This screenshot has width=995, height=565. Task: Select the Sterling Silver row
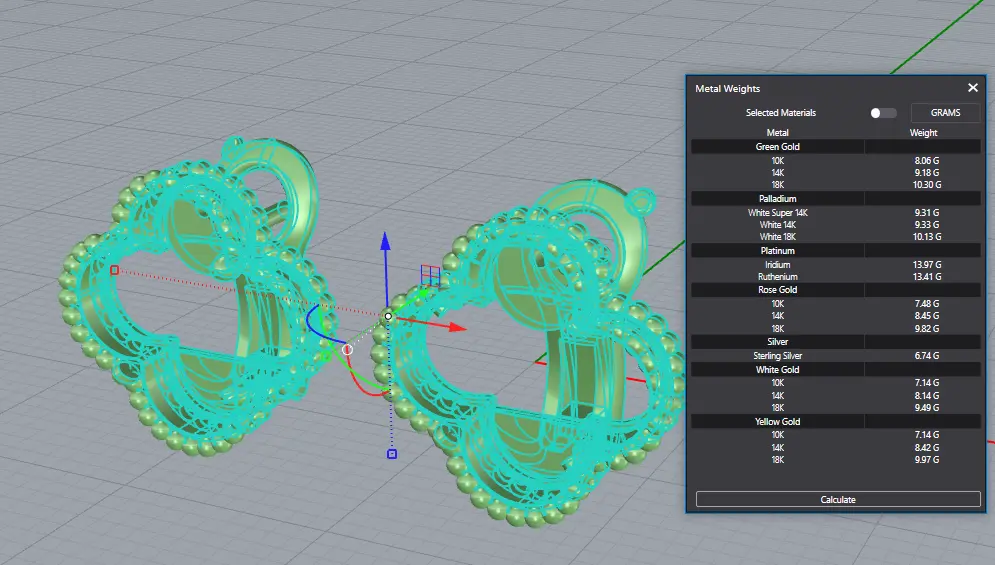[777, 356]
